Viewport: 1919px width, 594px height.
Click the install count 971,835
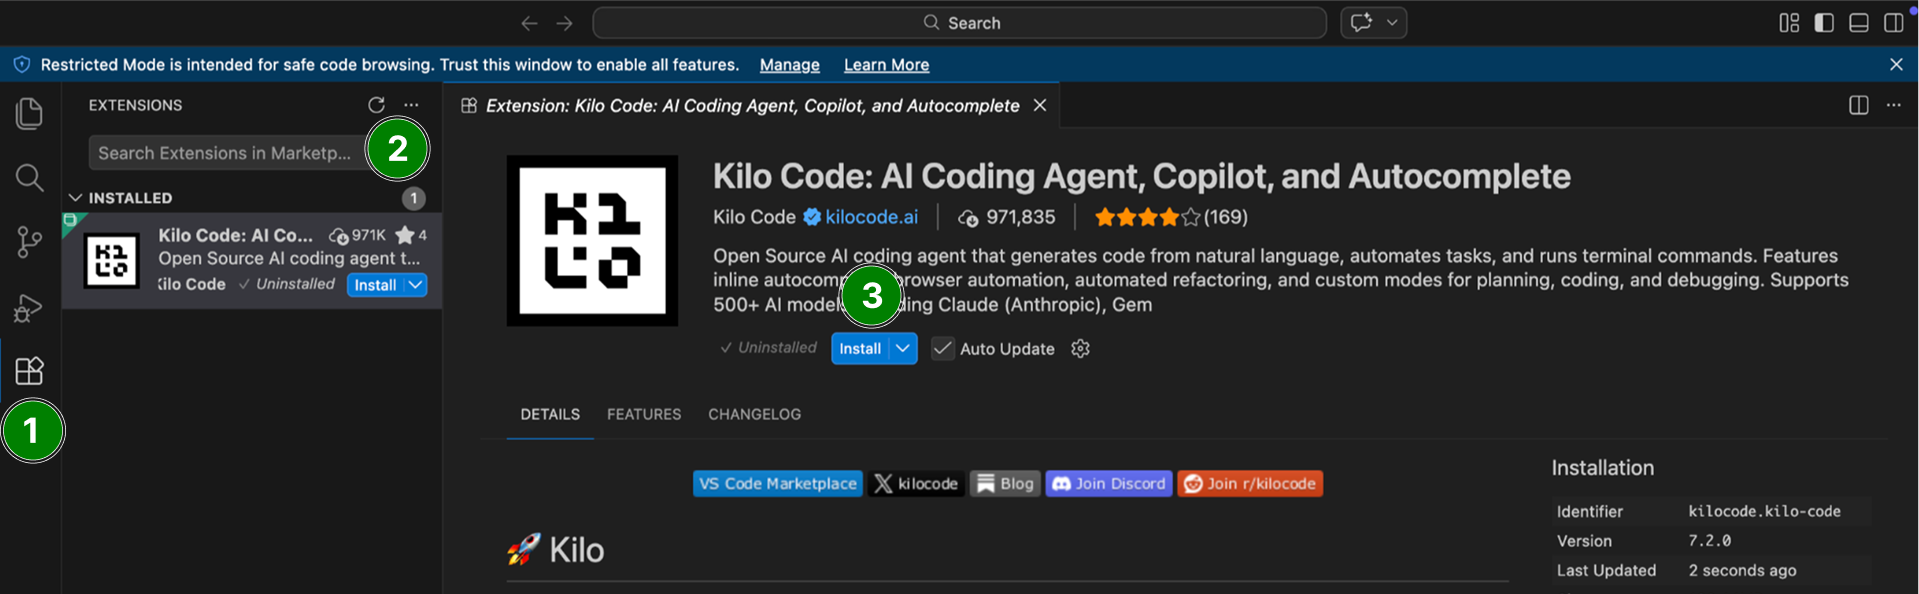click(x=1006, y=217)
